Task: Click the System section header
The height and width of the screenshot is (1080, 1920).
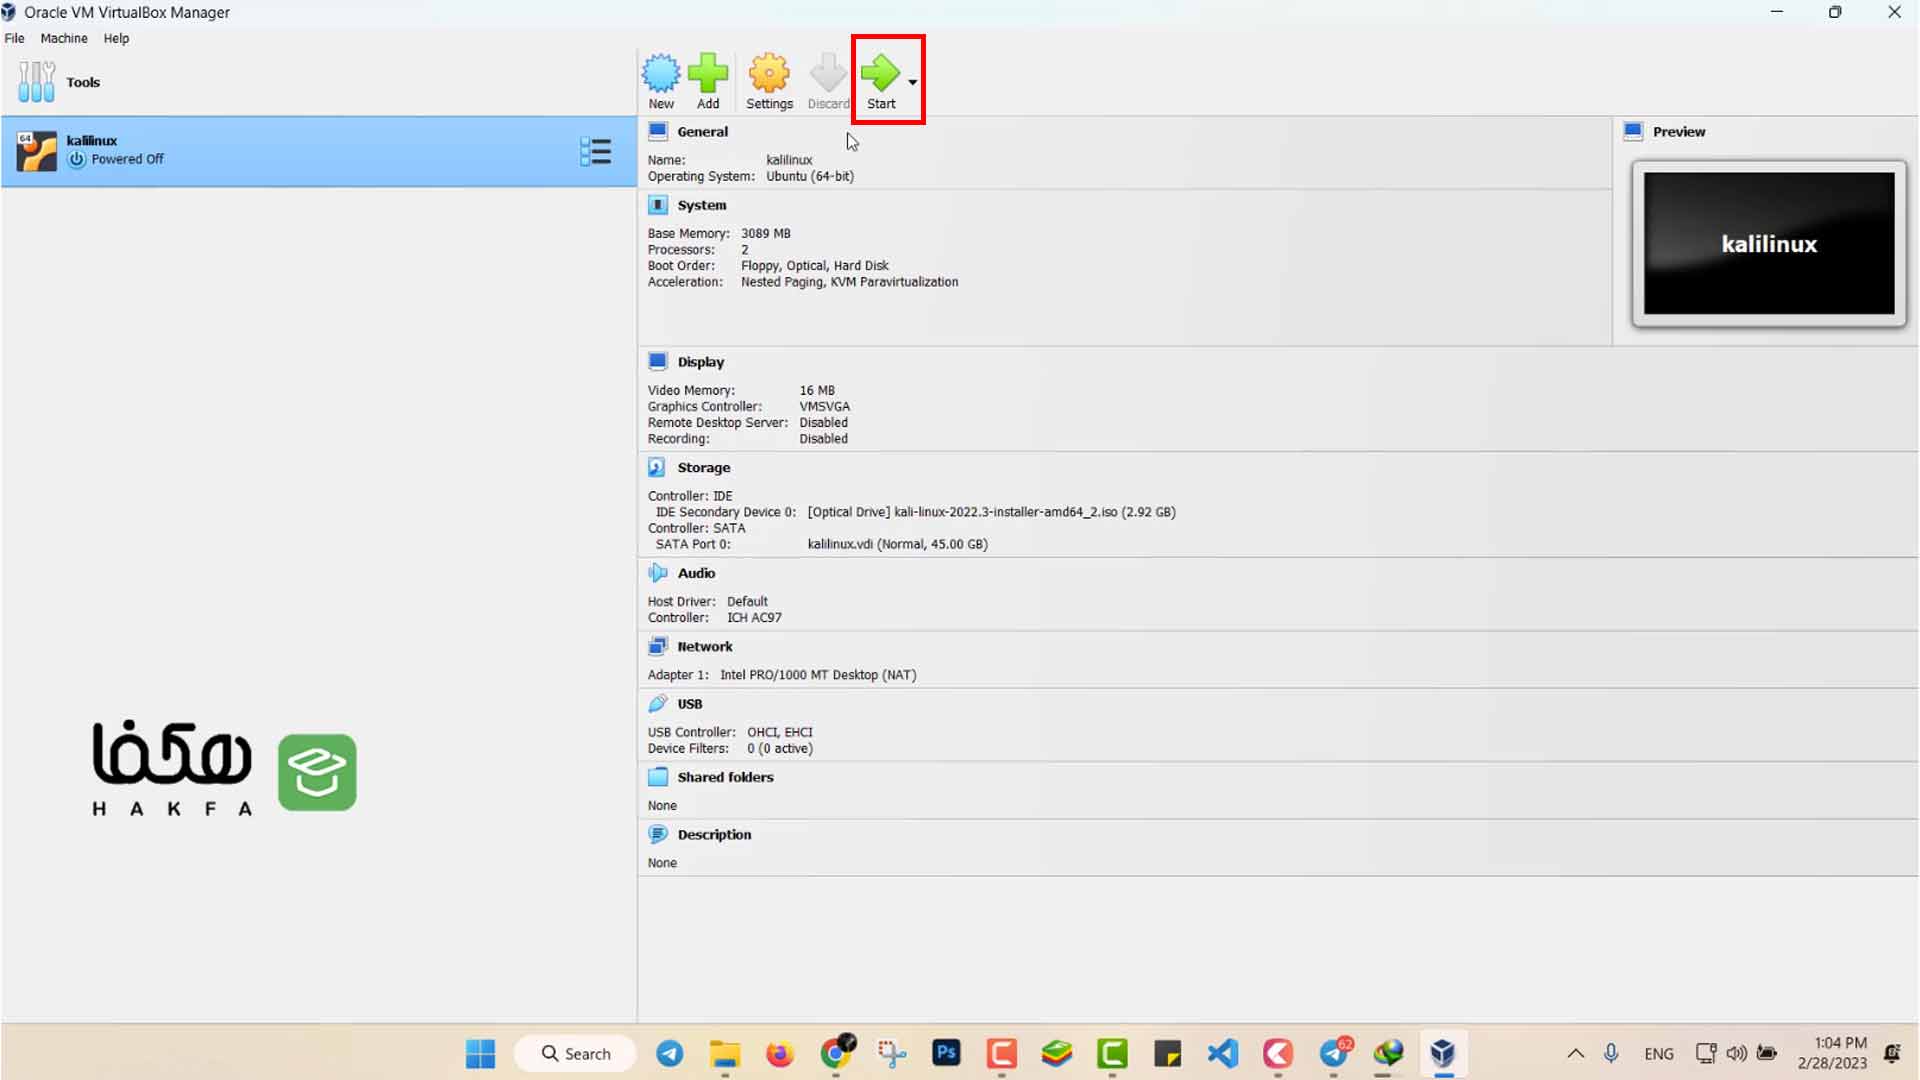Action: (x=701, y=205)
